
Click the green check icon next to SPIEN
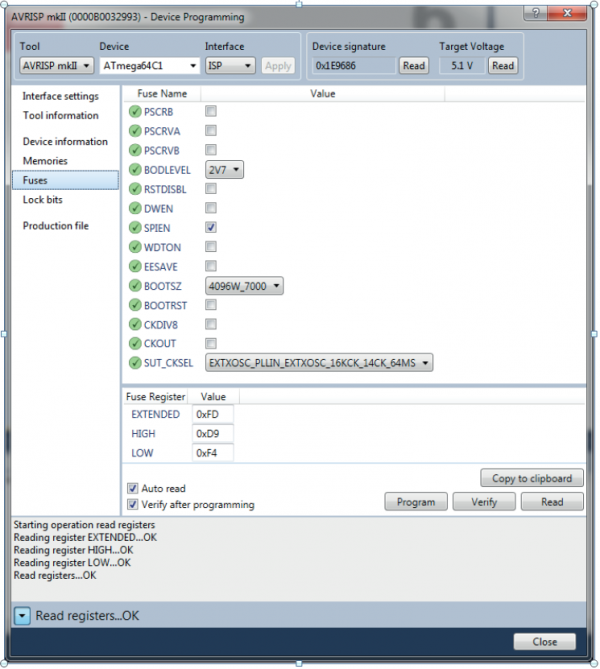click(x=135, y=228)
